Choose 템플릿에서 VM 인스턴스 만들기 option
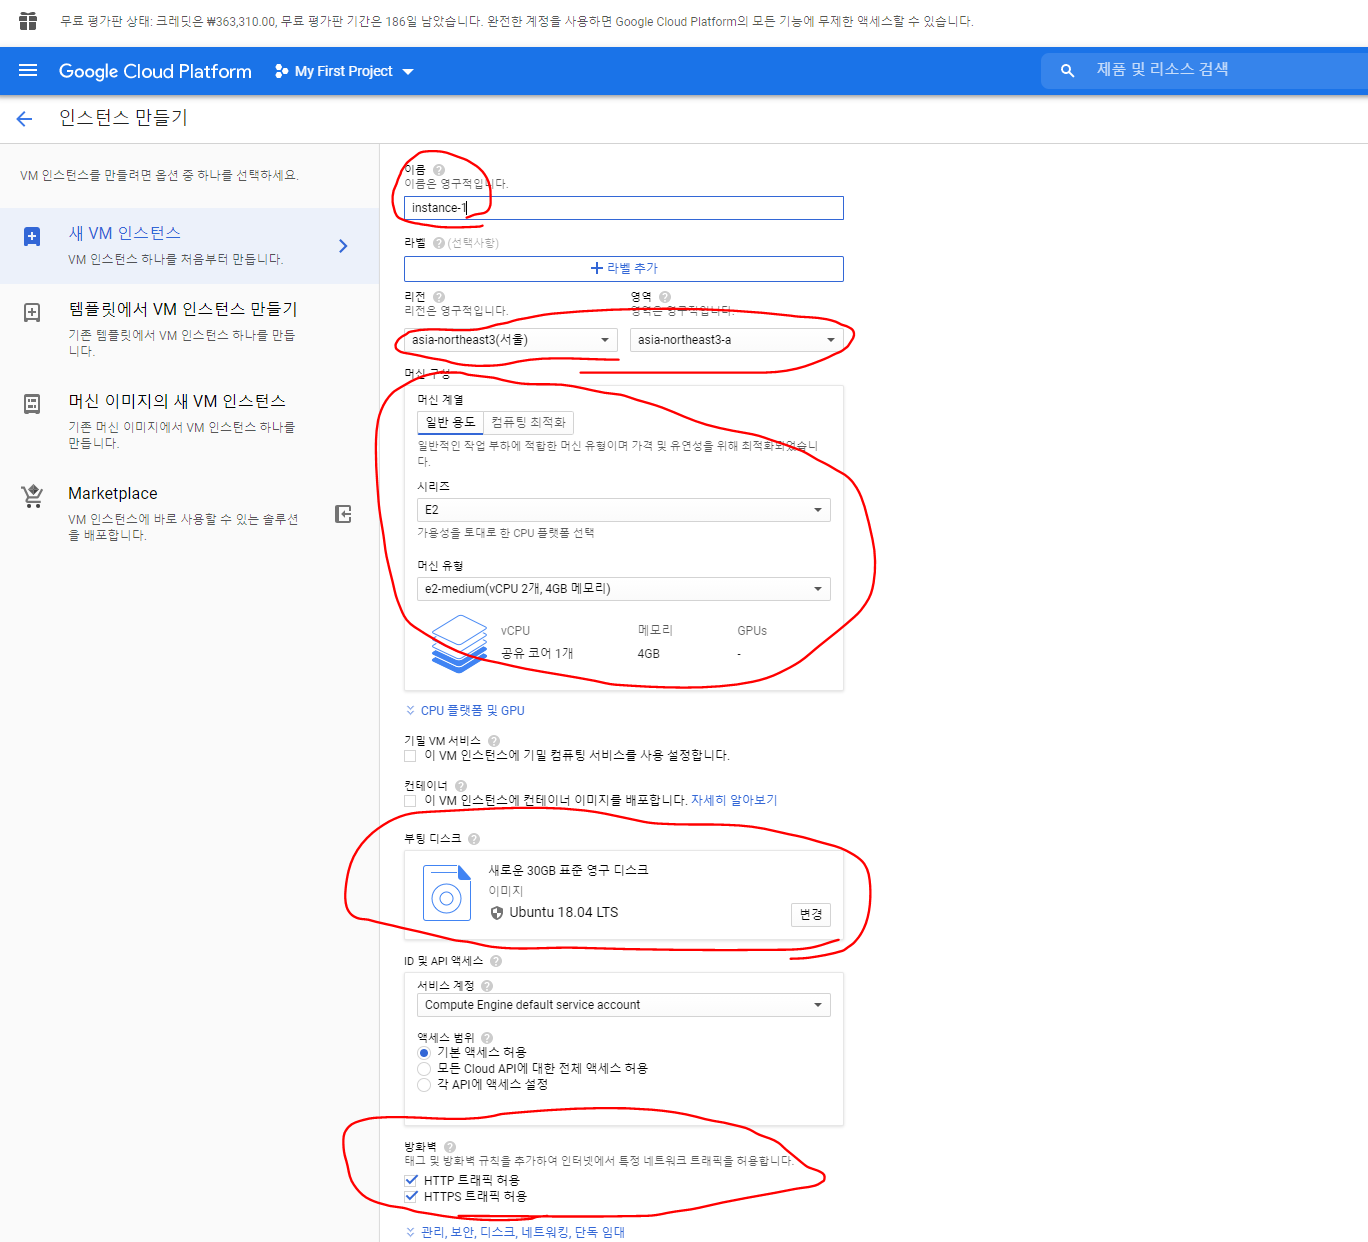 tap(189, 329)
